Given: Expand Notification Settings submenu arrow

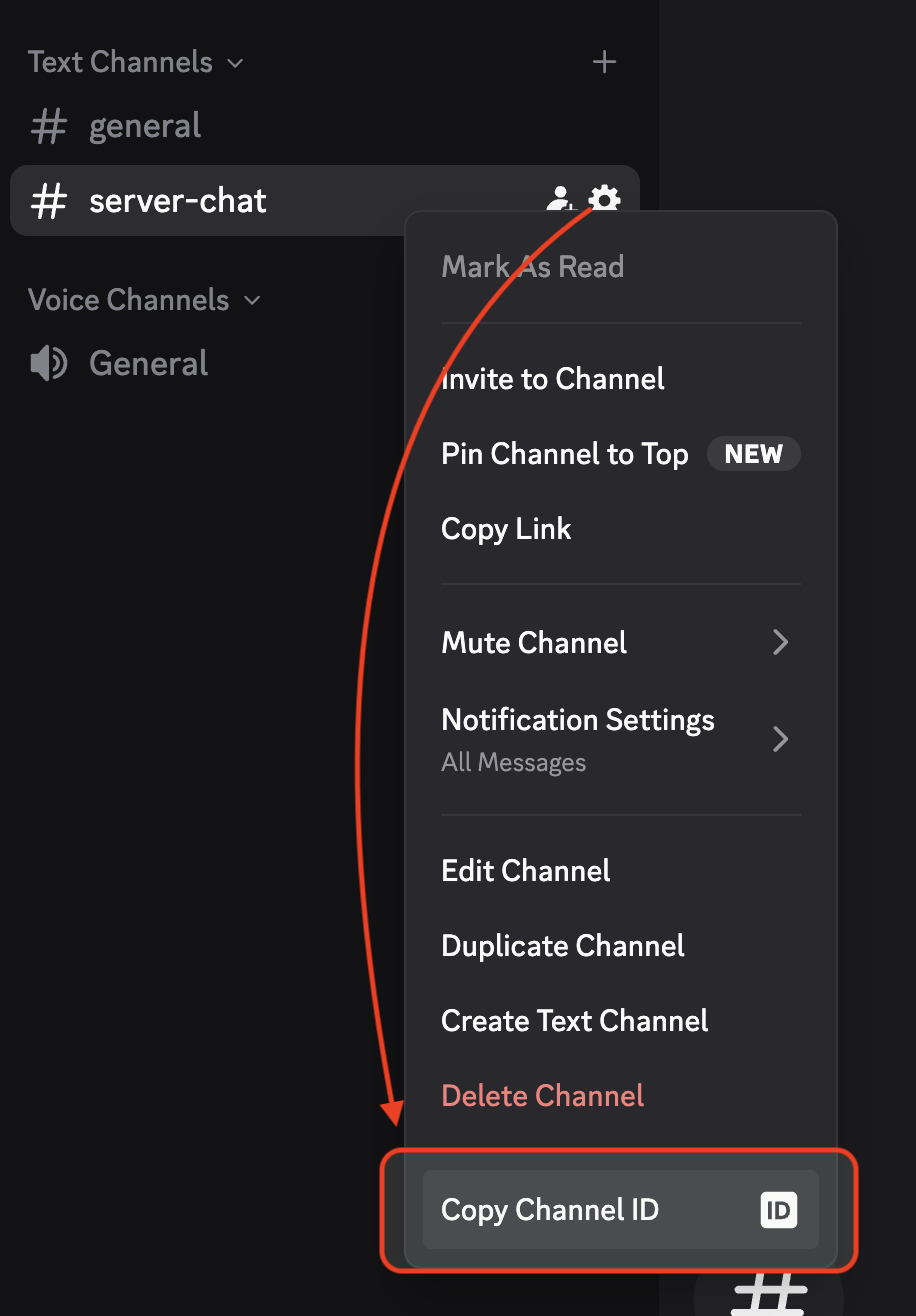Looking at the screenshot, I should click(x=781, y=739).
